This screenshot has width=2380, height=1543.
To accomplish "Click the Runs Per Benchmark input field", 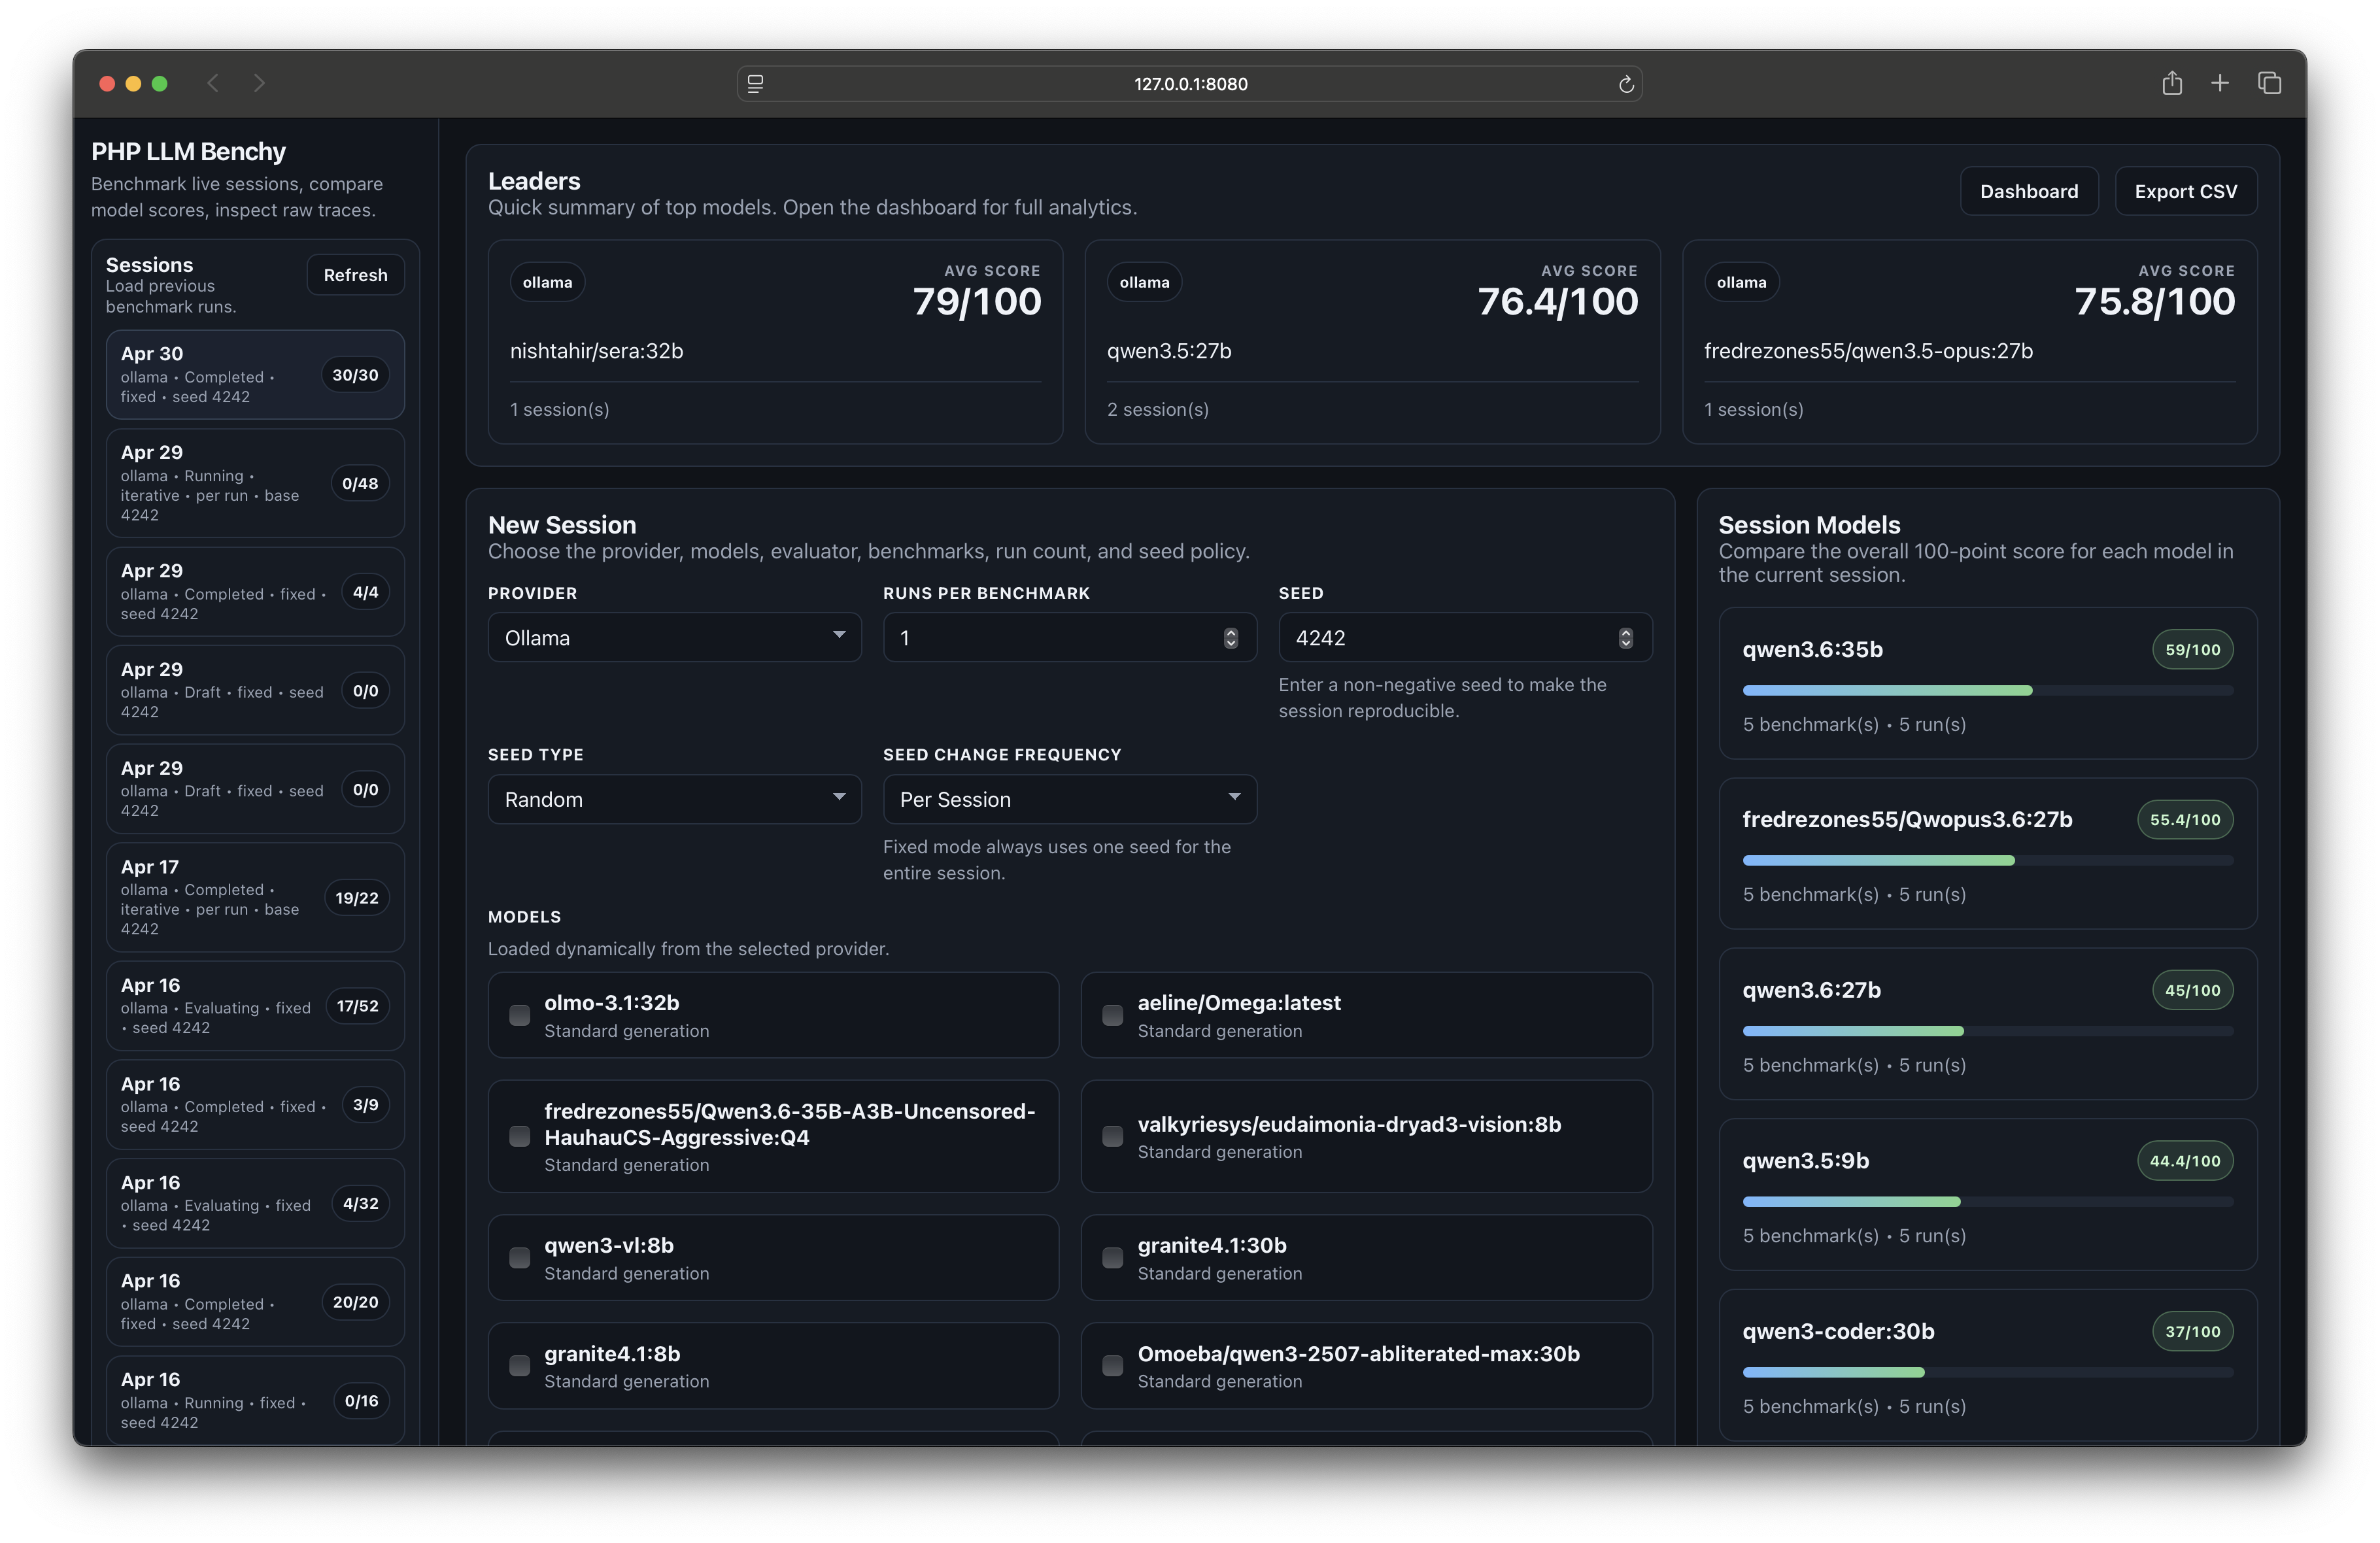I will tap(1069, 637).
